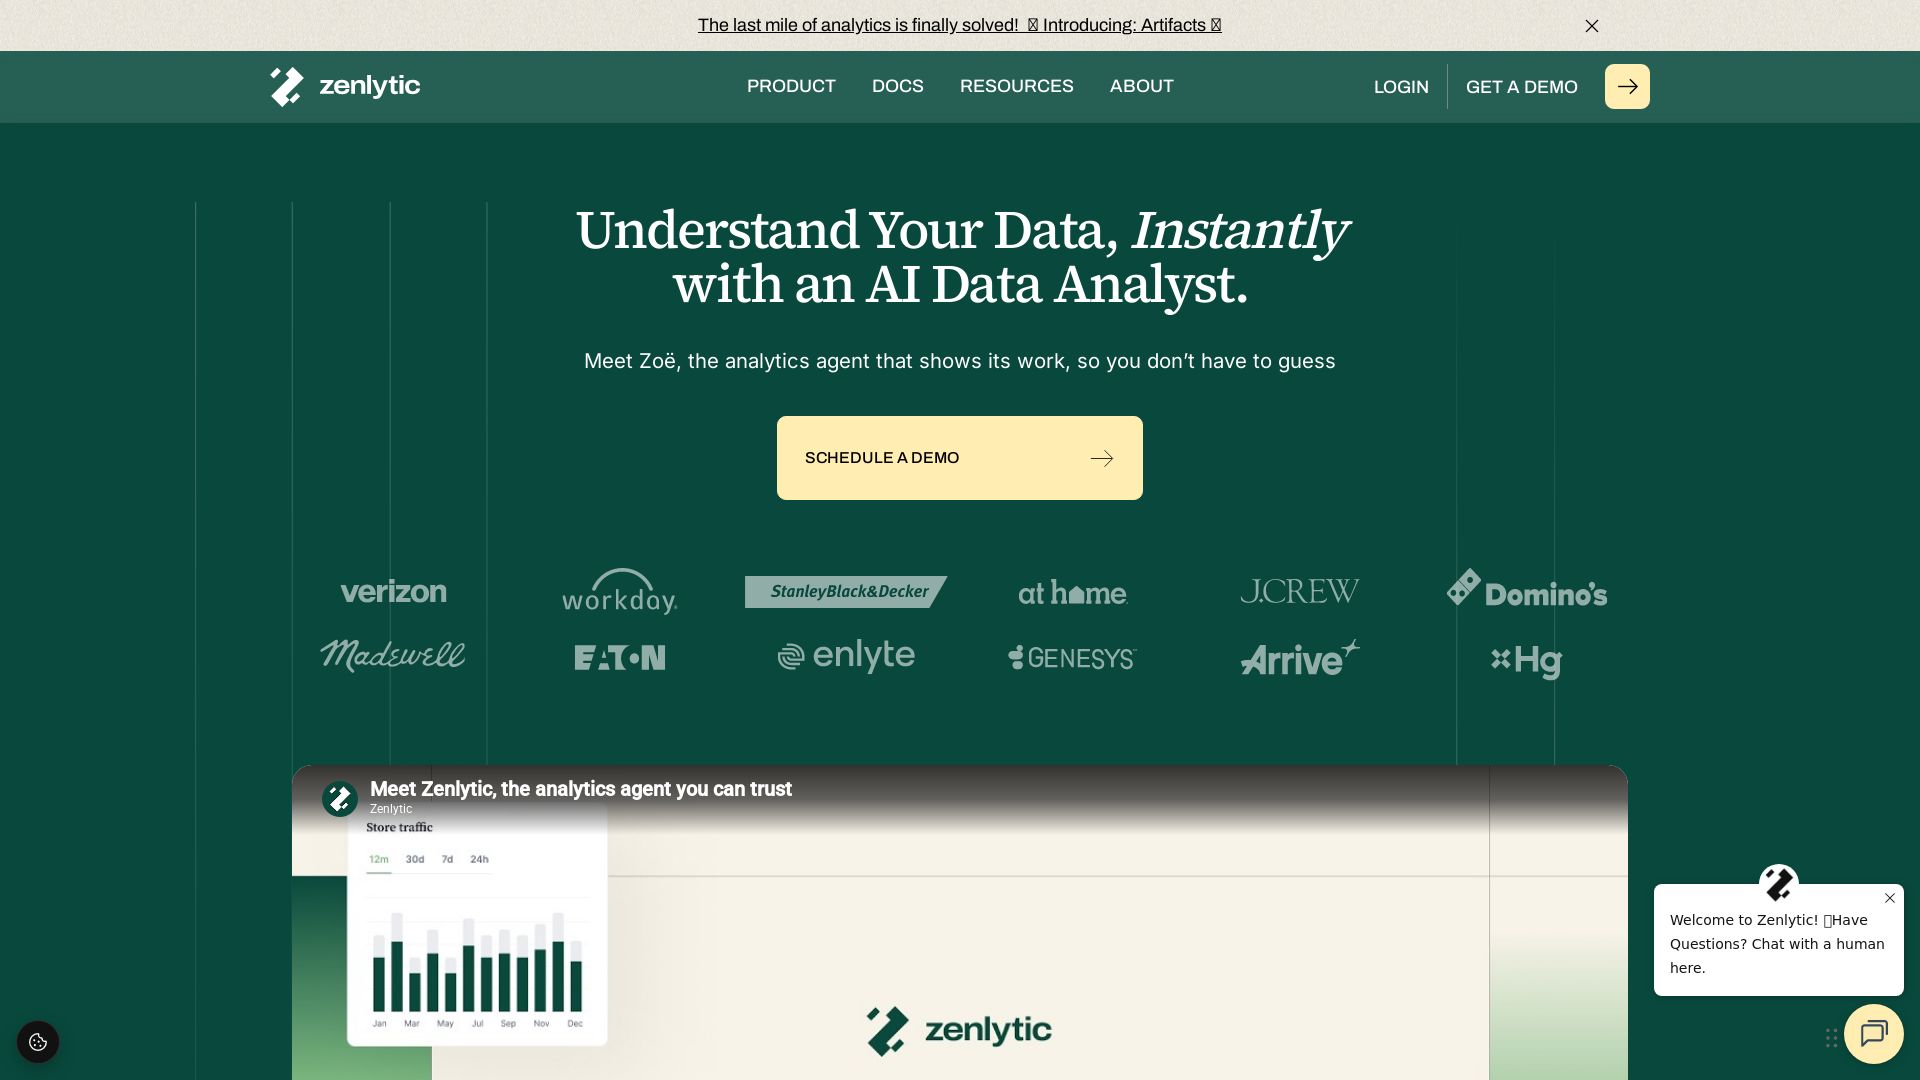The width and height of the screenshot is (1920, 1080).
Task: Click the Zenlytic logo in the navbar
Action: (344, 86)
